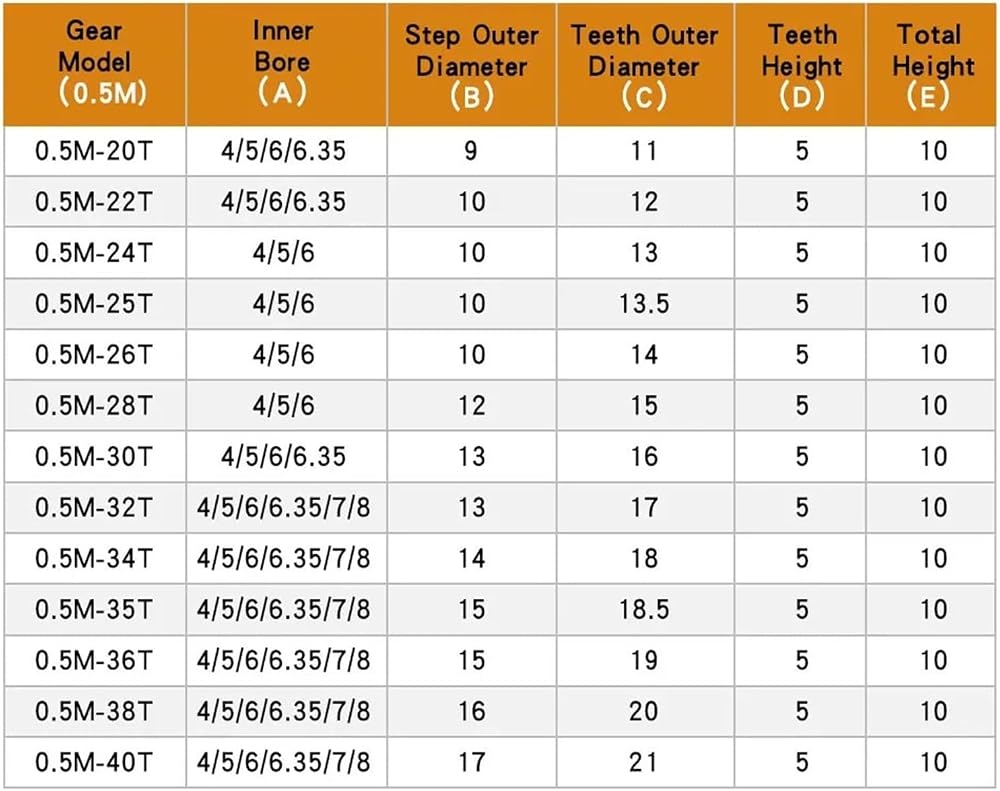
Task: Click the 0.5M-40T gear model cell
Action: 95,762
